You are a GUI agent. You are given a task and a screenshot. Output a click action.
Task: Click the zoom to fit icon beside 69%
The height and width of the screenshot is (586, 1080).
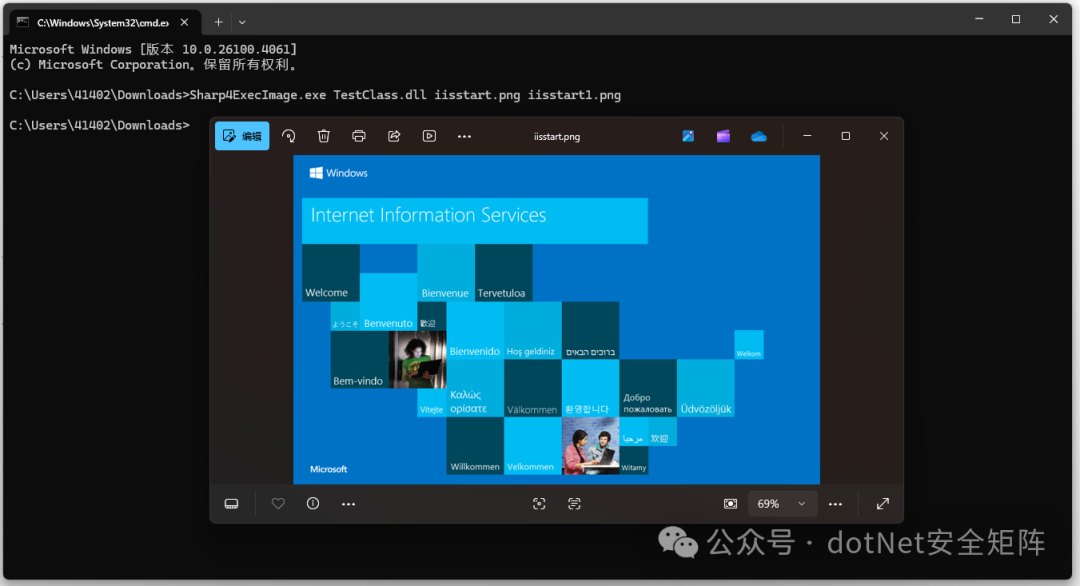point(730,504)
